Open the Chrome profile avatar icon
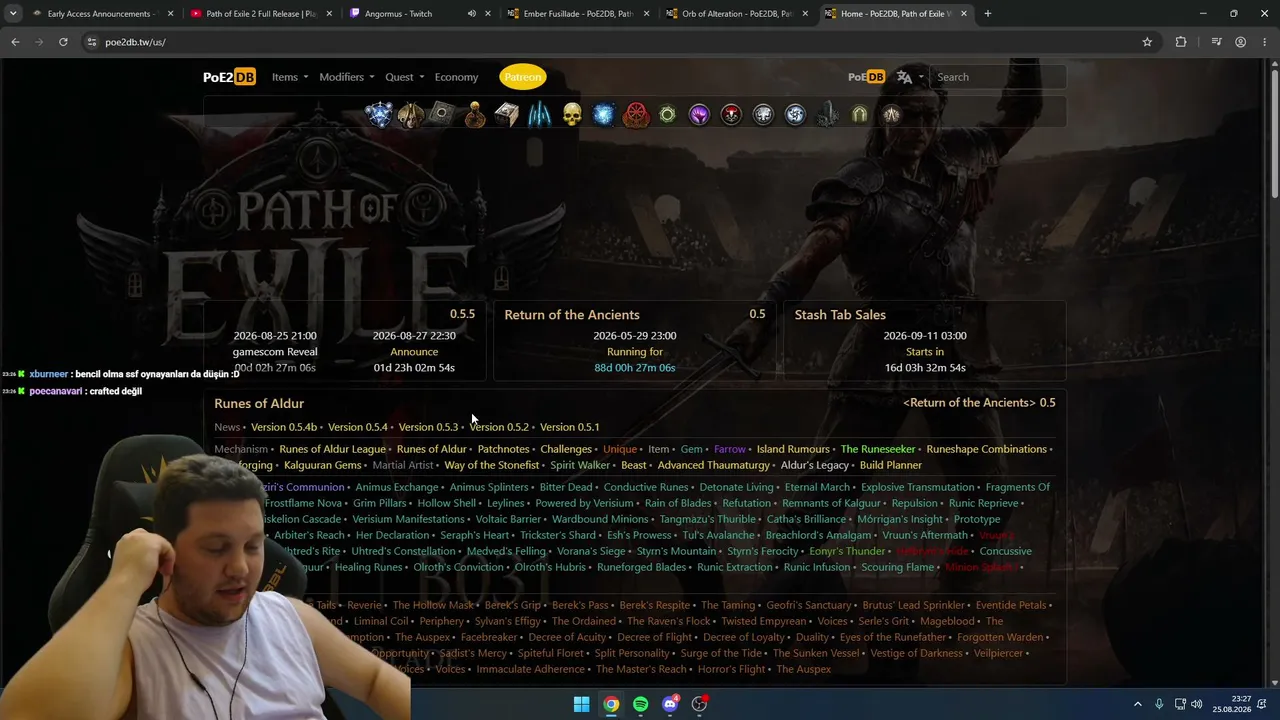This screenshot has height=720, width=1280. click(1241, 42)
